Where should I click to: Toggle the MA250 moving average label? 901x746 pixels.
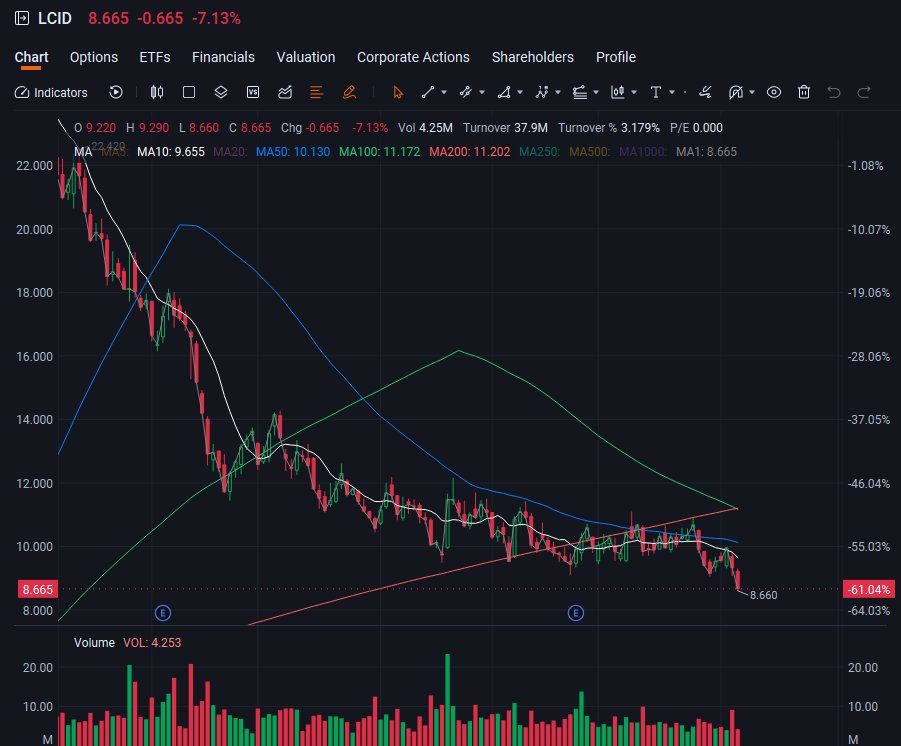tap(539, 152)
